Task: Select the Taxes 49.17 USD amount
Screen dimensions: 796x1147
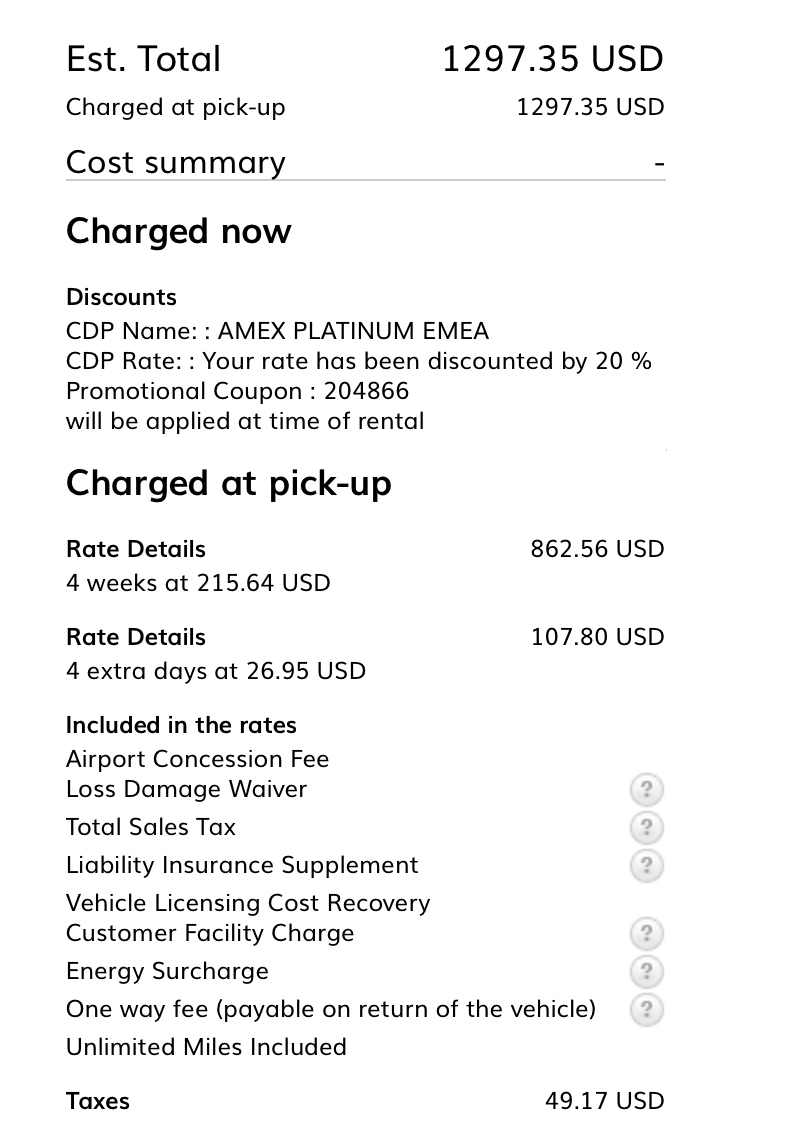Action: tap(604, 1101)
